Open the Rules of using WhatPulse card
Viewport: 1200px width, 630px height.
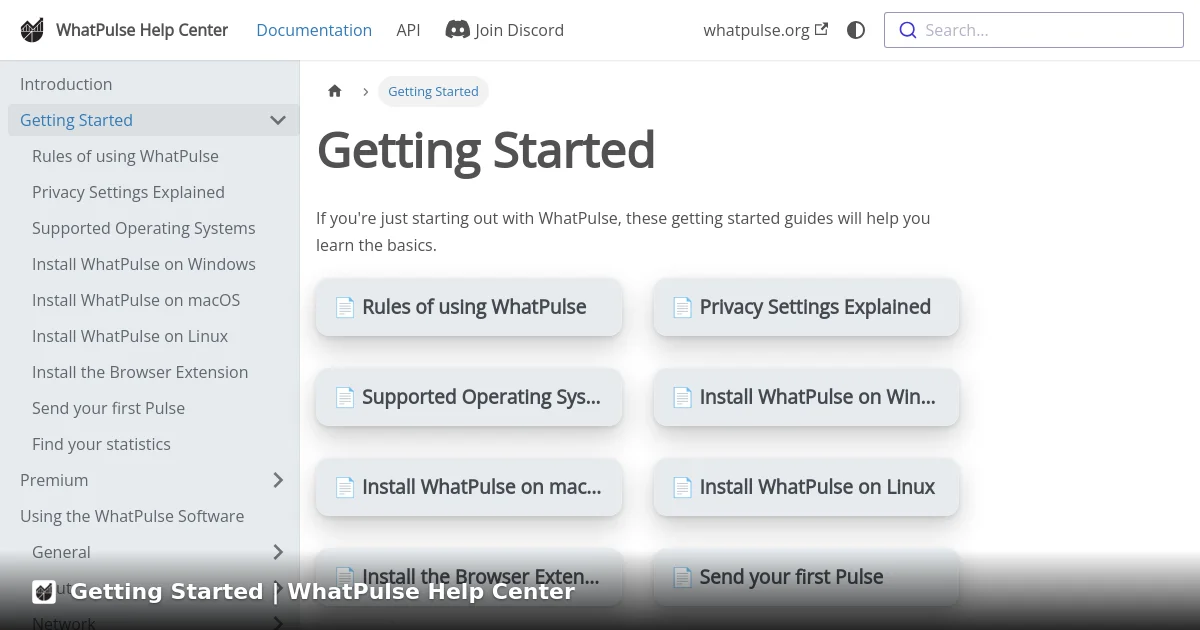469,307
